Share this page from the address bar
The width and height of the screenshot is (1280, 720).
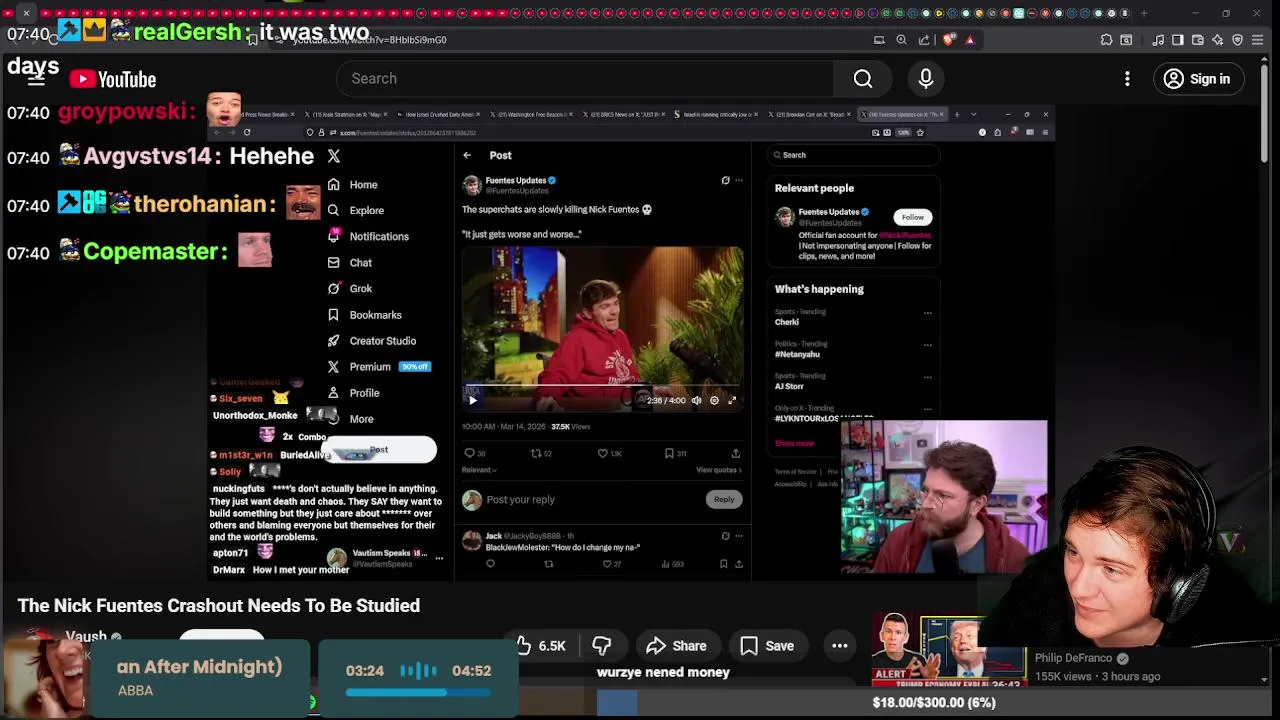[924, 40]
